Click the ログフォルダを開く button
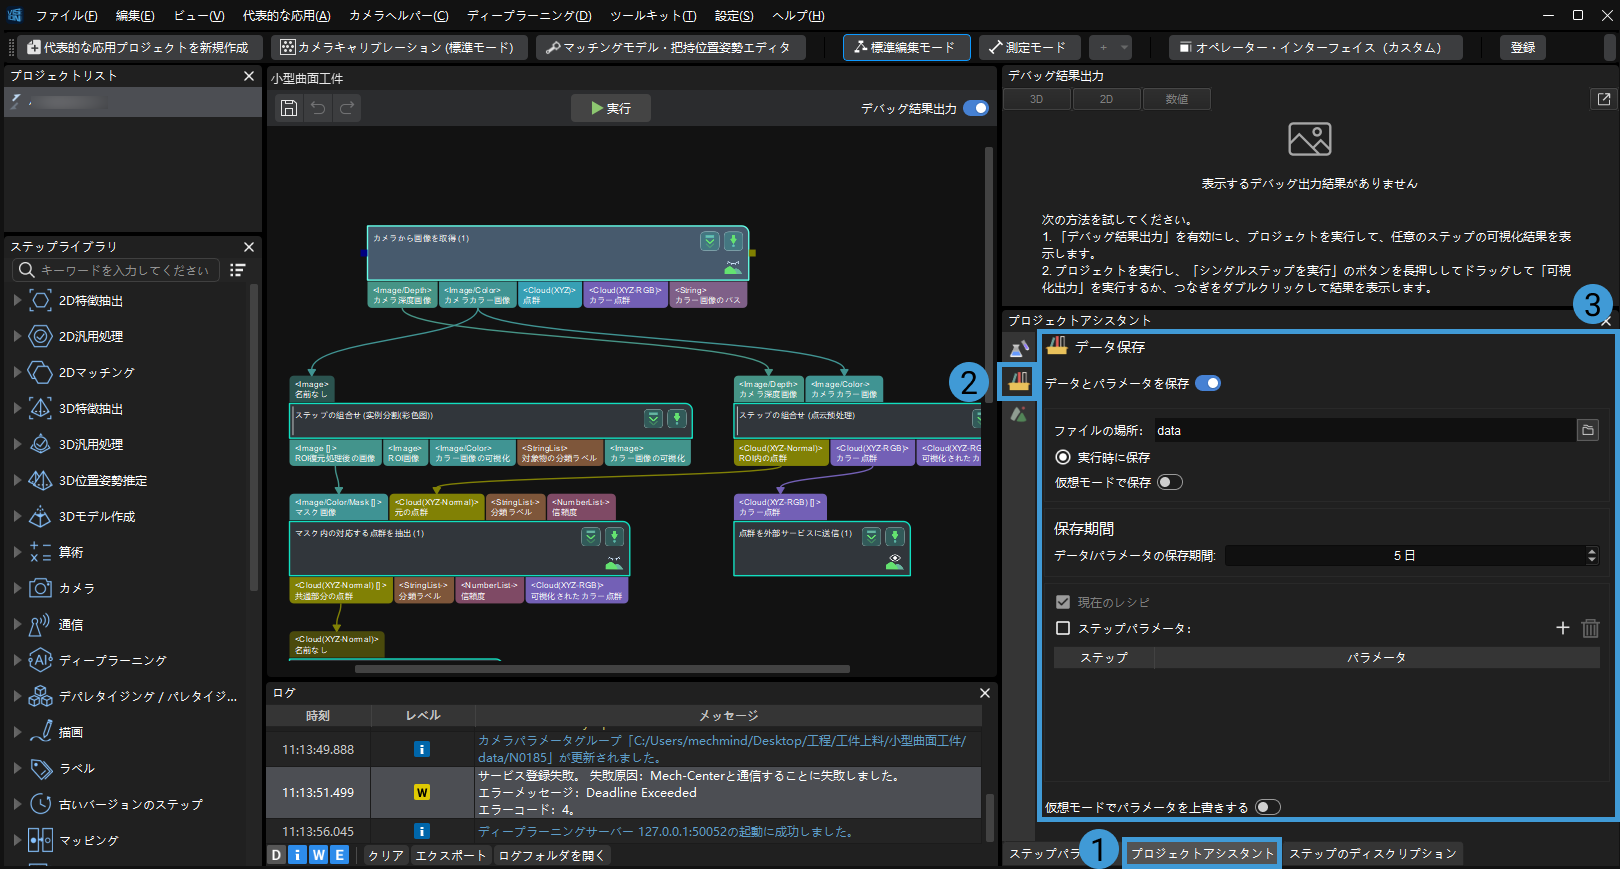1620x869 pixels. click(551, 855)
